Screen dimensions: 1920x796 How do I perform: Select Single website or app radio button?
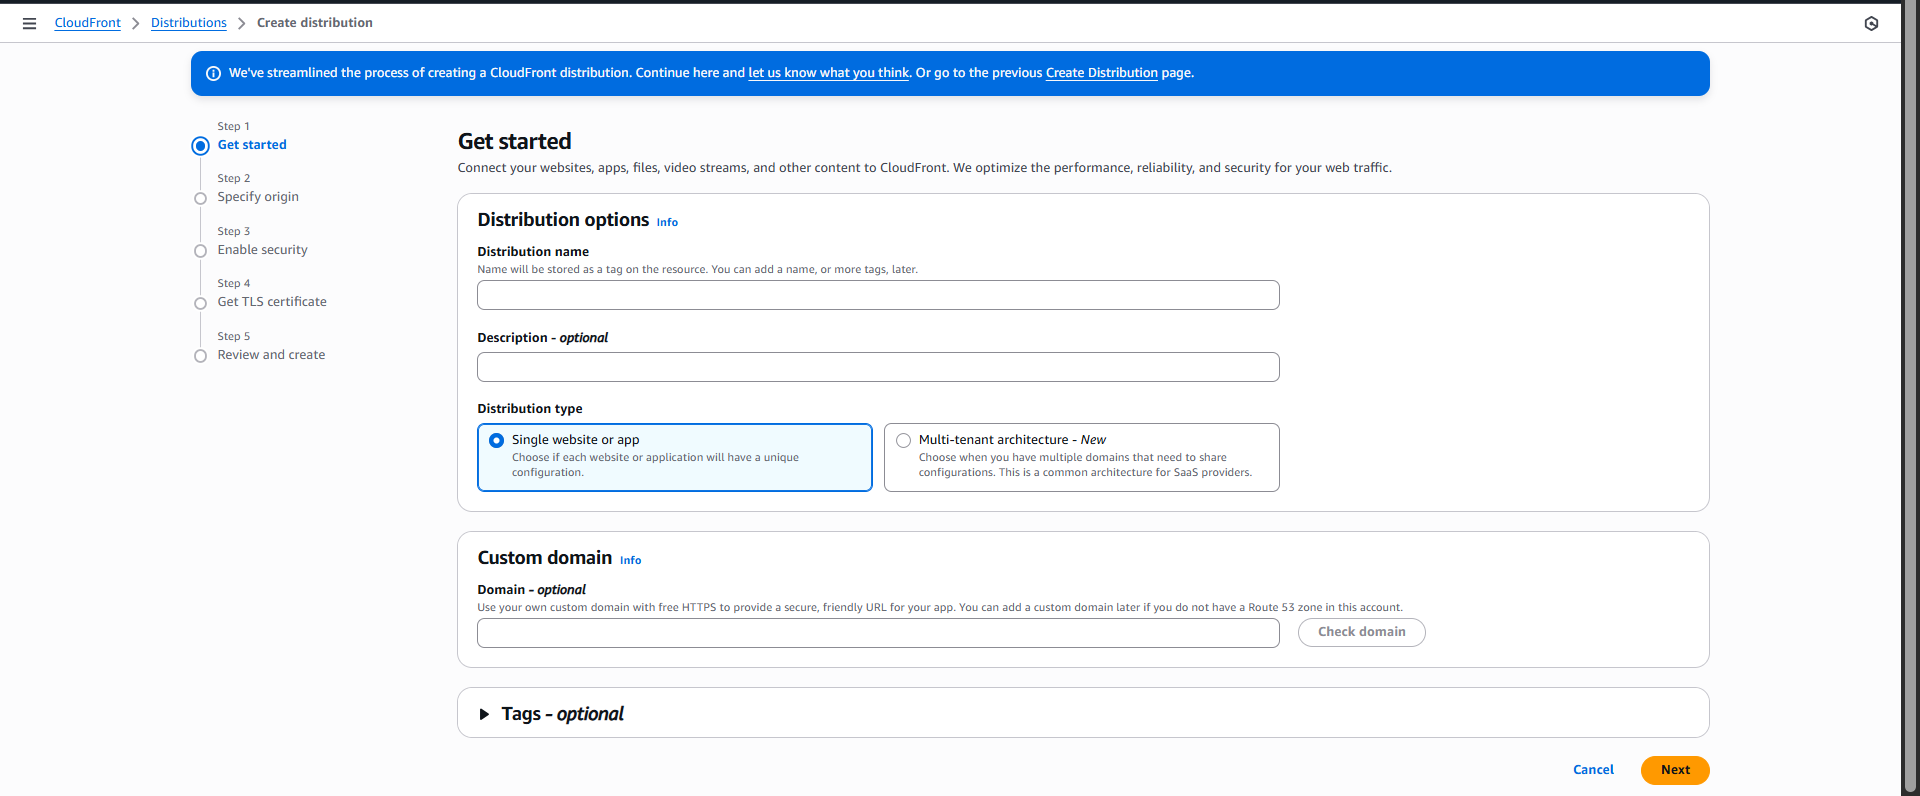pos(497,440)
